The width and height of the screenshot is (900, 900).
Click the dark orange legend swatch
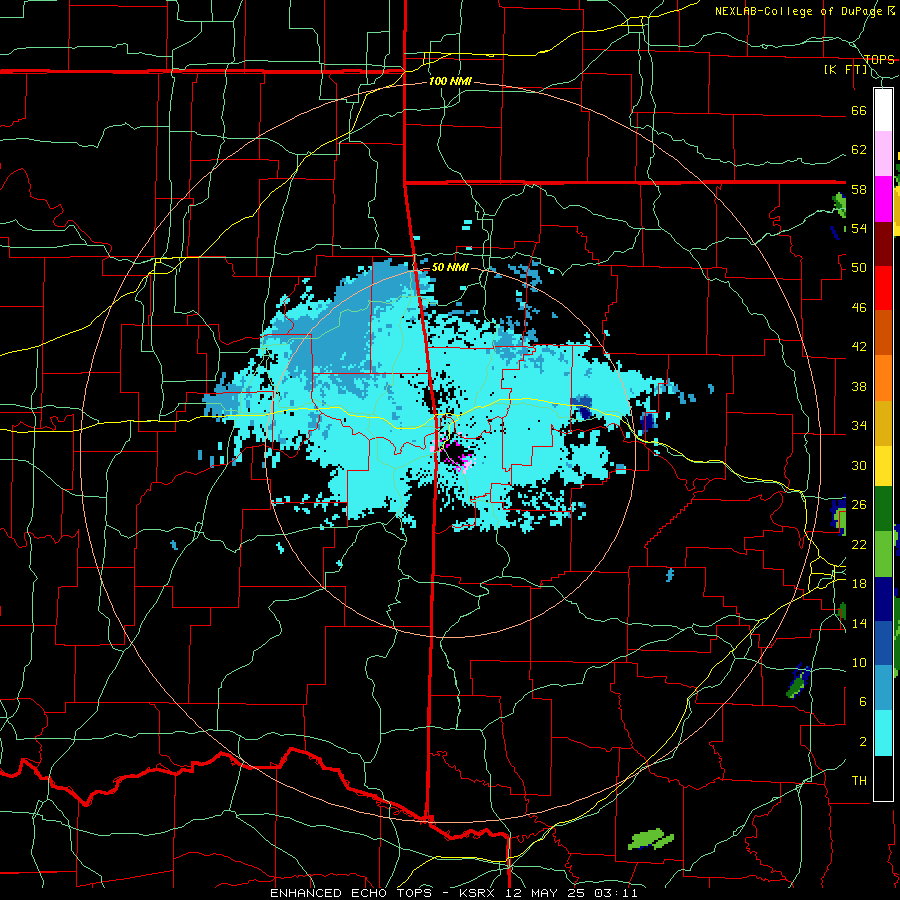(883, 332)
